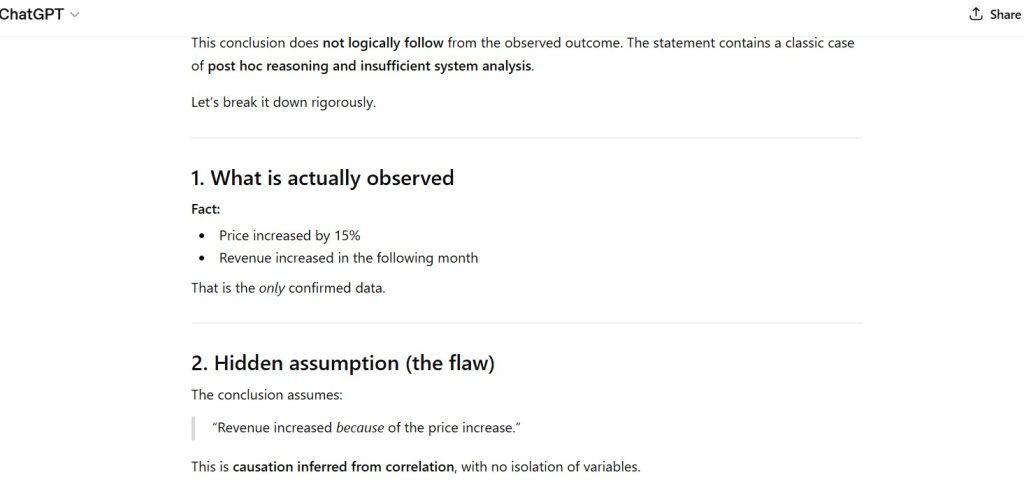Click the "Price increased by 15%" bullet text
1024x491 pixels.
[289, 235]
